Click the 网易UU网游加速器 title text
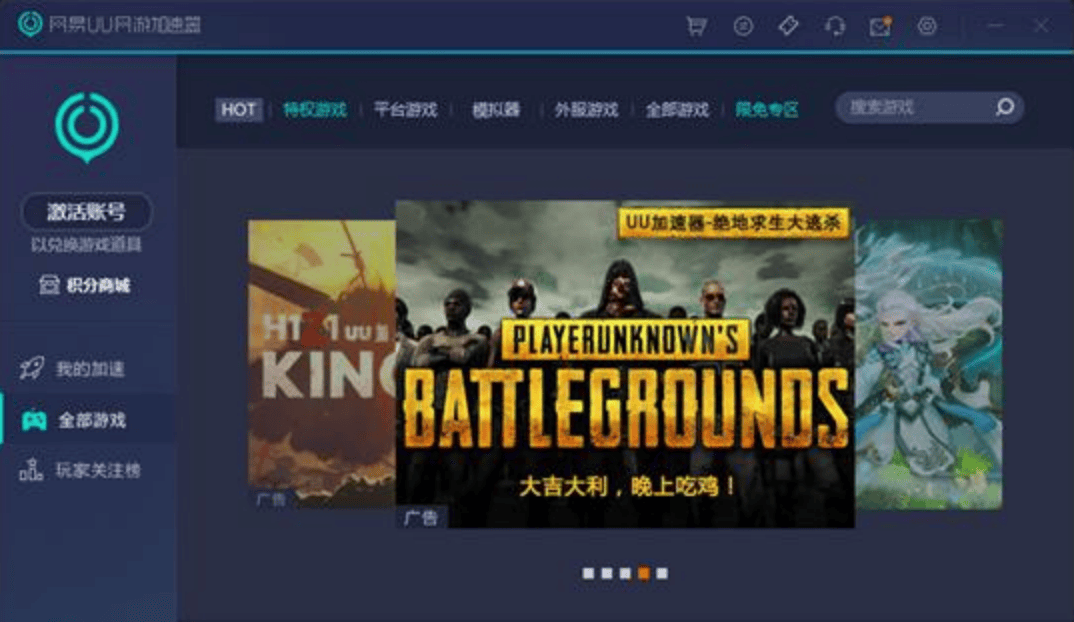1074x622 pixels. pos(125,25)
